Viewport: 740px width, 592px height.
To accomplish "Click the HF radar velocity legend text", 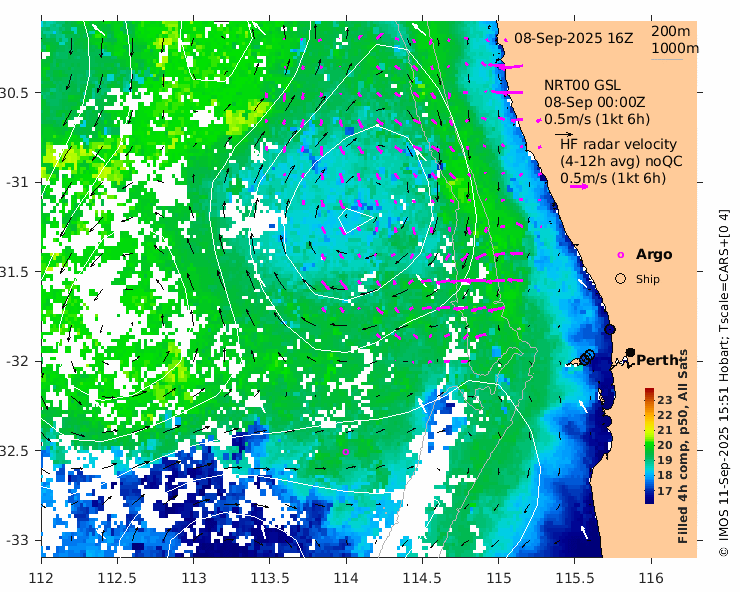I will coord(618,144).
